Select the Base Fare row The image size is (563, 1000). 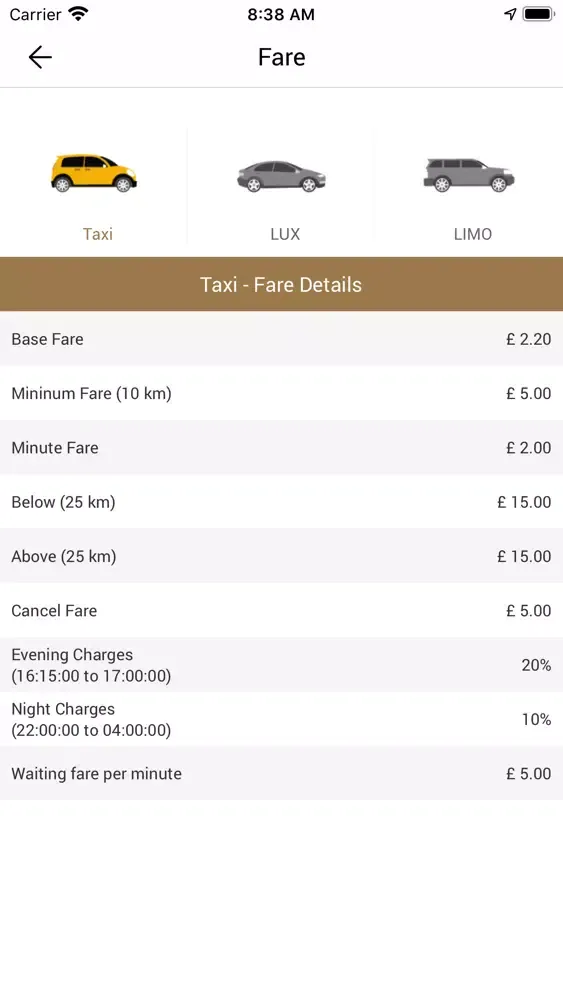(281, 339)
